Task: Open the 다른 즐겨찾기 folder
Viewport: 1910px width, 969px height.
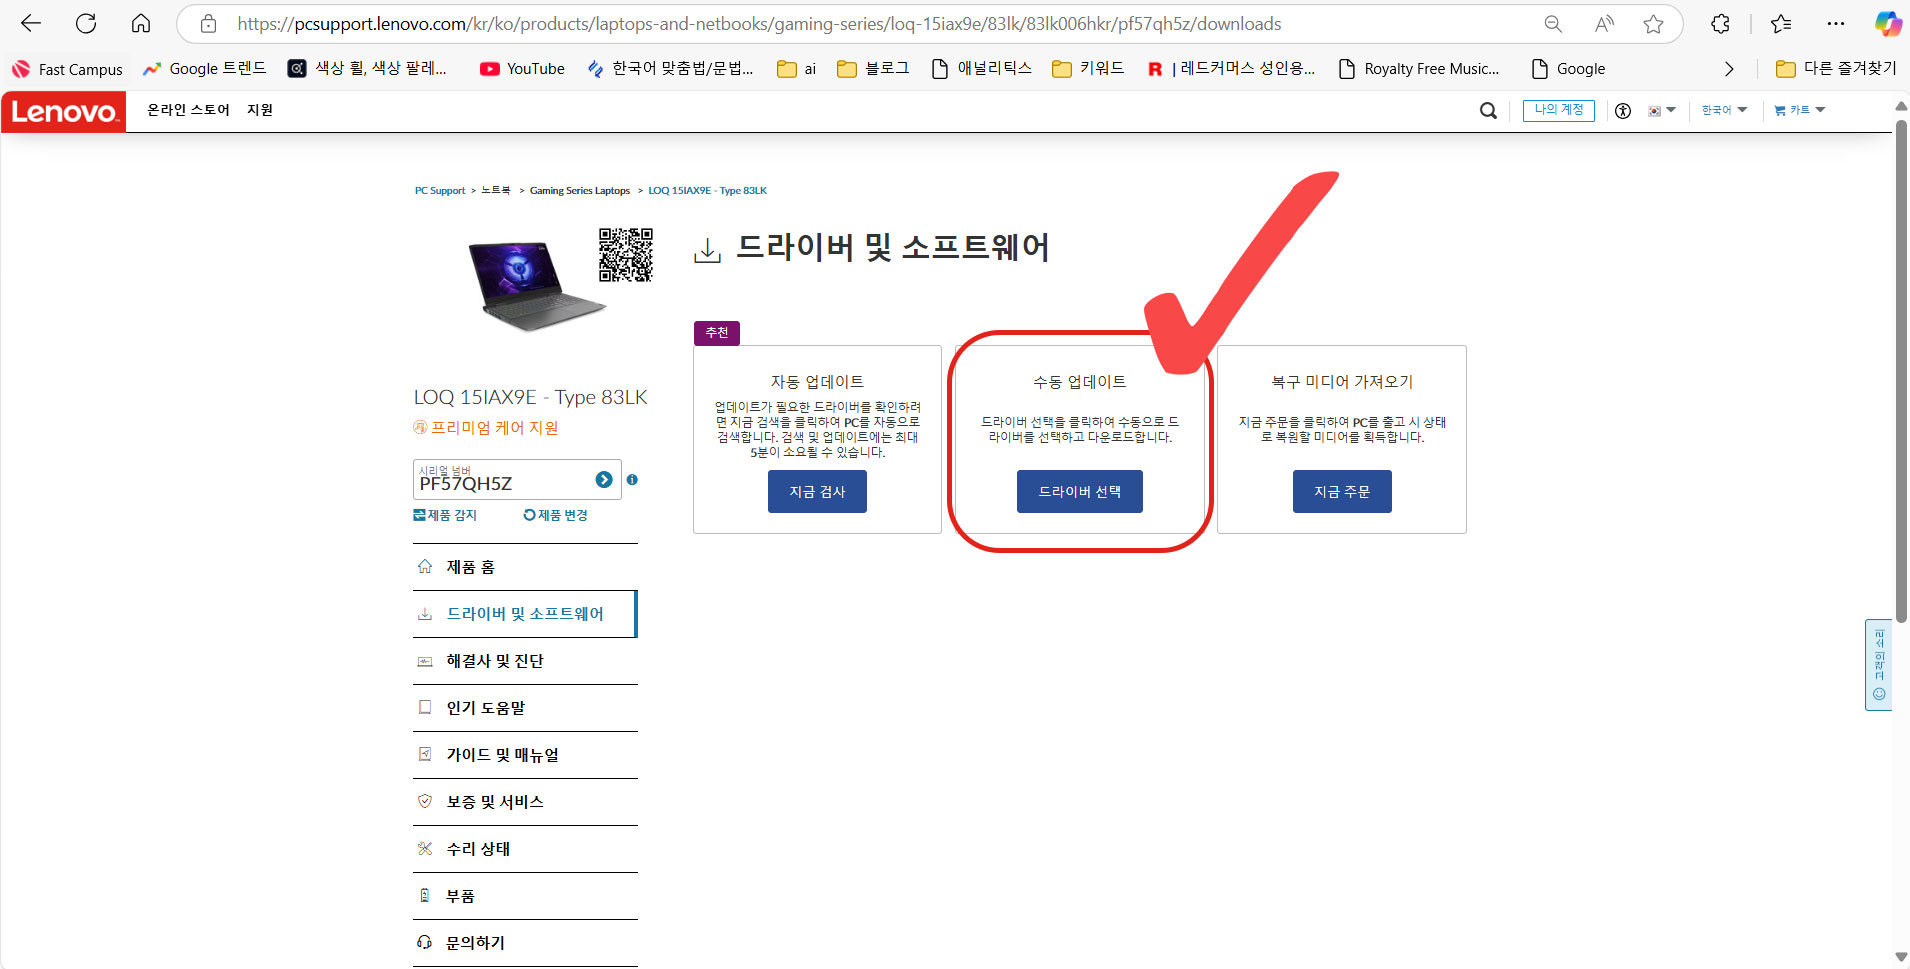Action: click(1836, 69)
